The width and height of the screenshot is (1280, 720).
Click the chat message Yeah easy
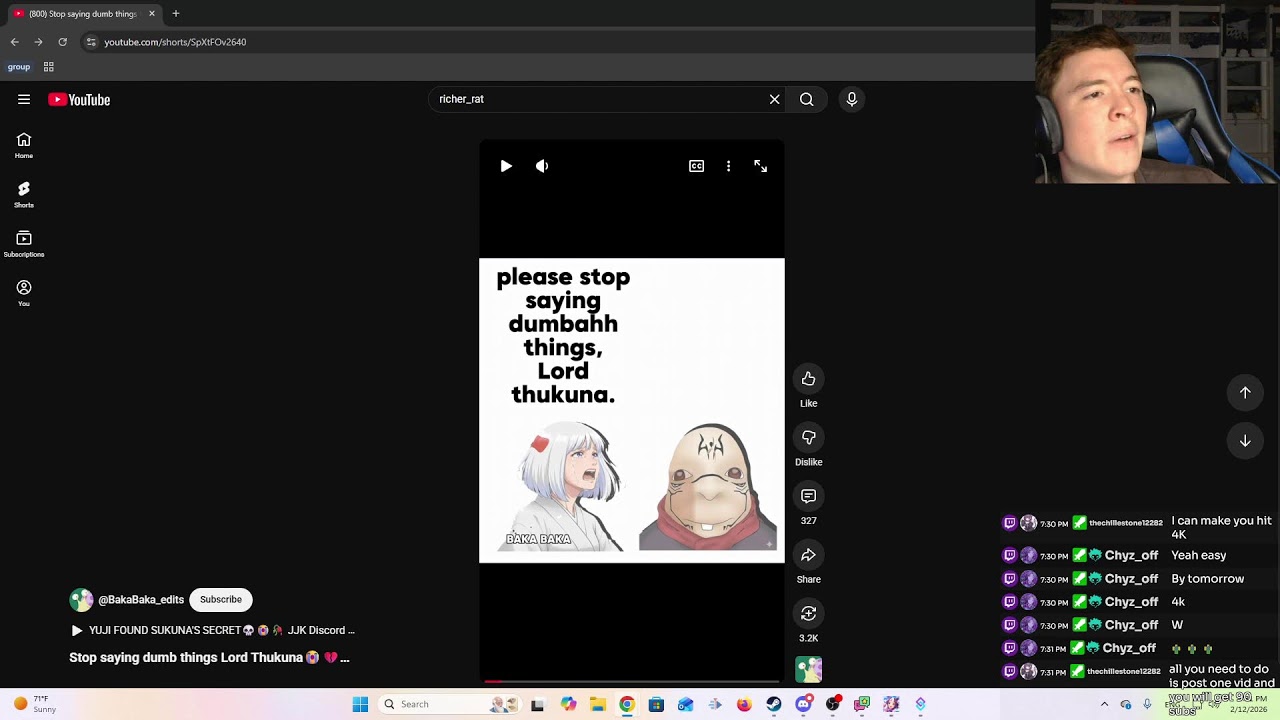pos(1199,556)
